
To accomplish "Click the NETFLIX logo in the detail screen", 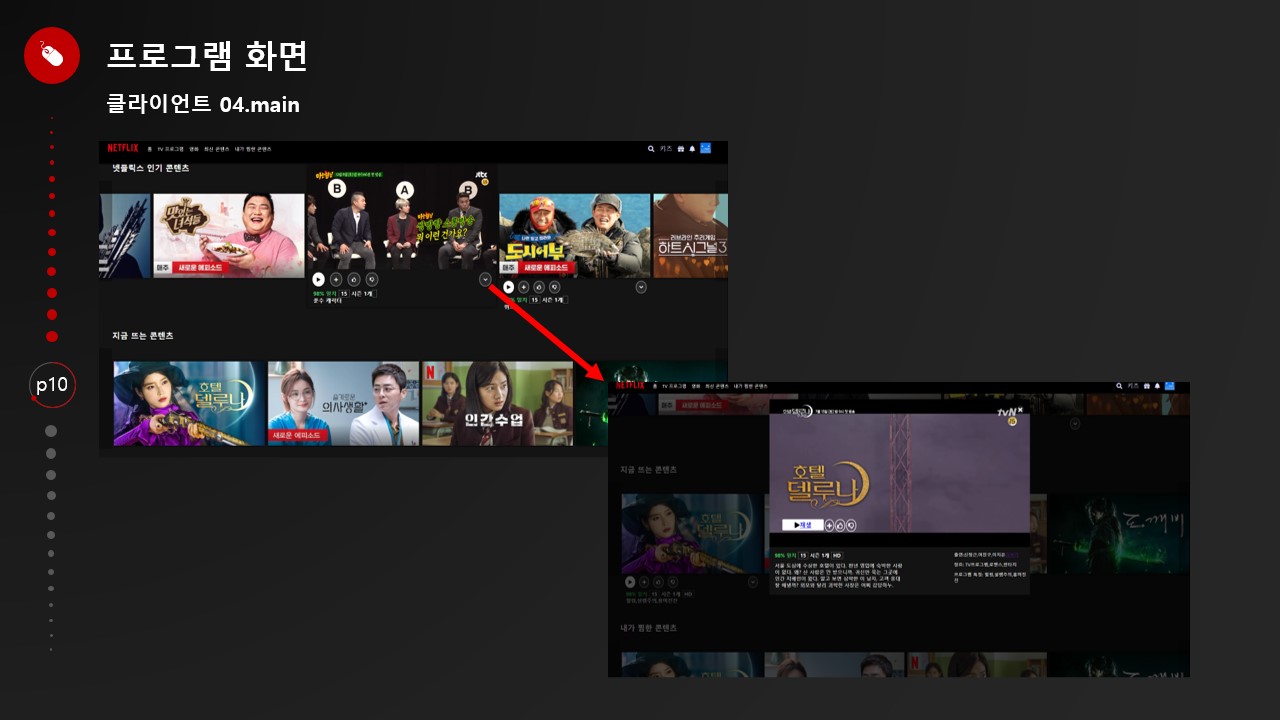I will (x=630, y=385).
